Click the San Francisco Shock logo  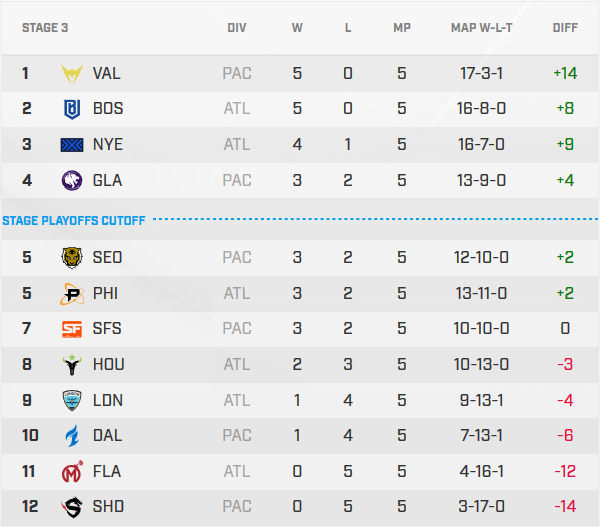coord(73,329)
